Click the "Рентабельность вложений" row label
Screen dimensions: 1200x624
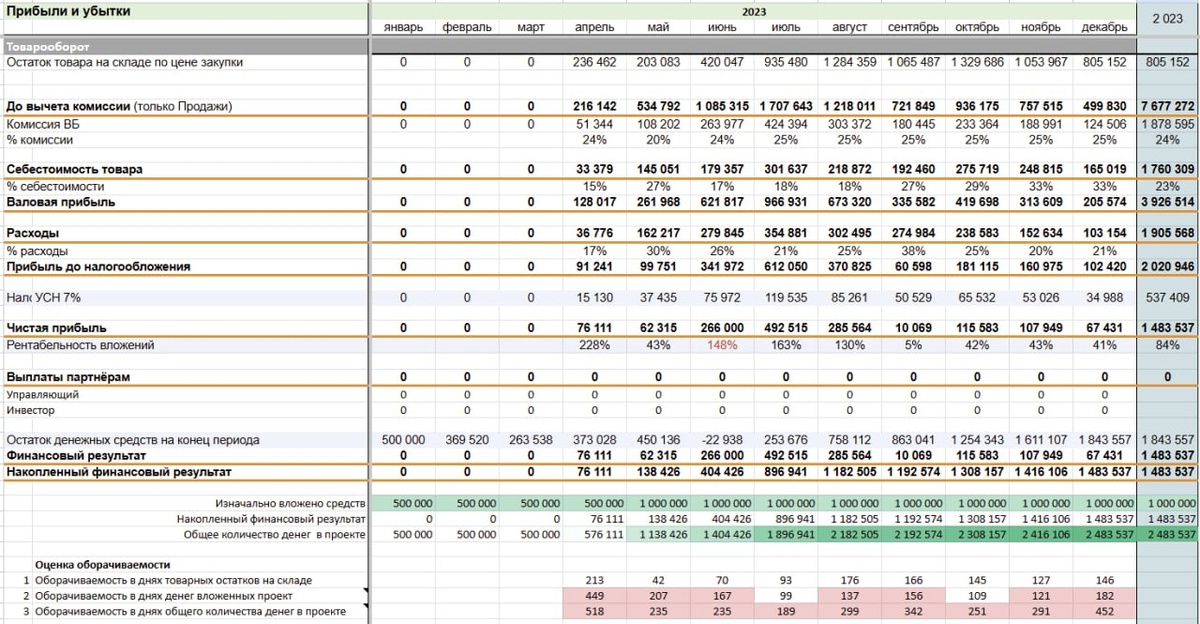coord(82,345)
